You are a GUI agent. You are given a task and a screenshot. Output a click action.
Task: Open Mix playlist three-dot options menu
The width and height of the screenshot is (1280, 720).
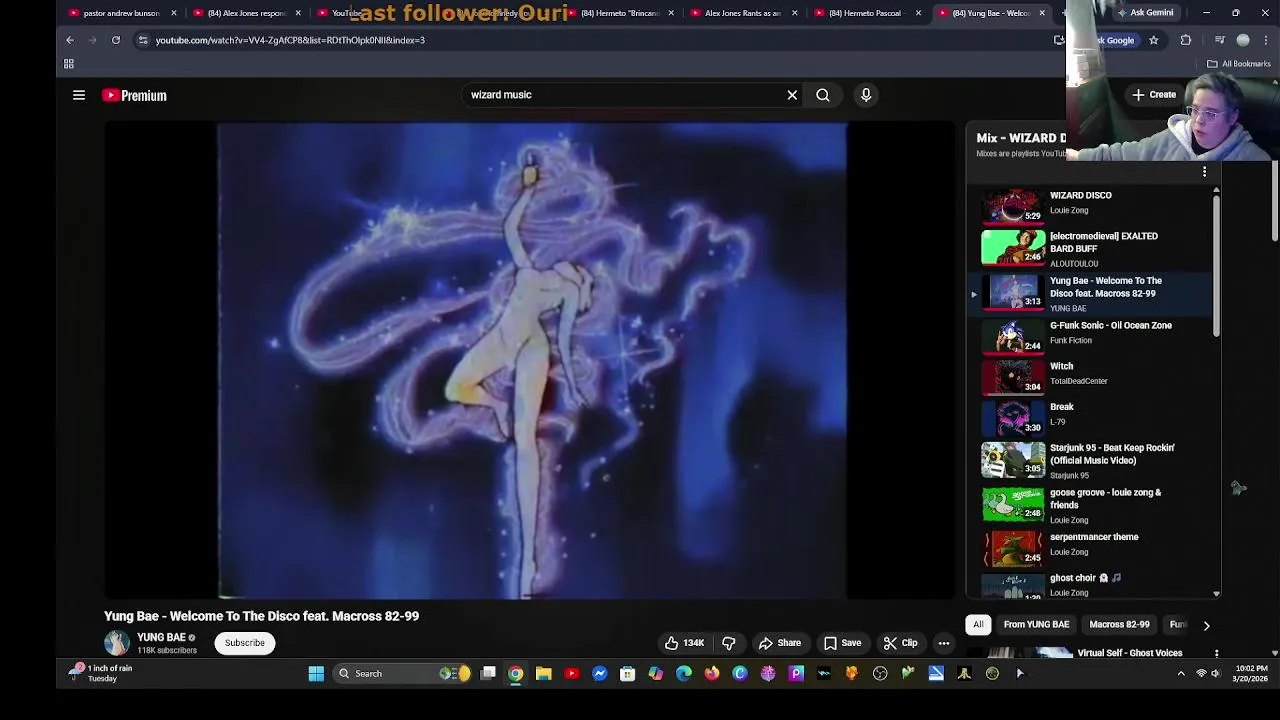(1204, 172)
